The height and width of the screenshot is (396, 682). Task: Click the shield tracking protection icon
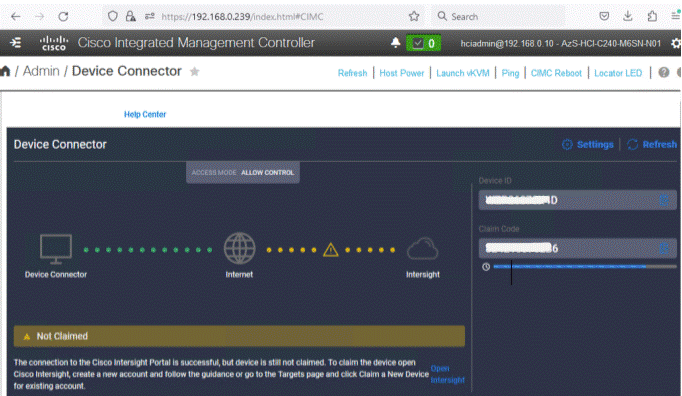coord(113,17)
